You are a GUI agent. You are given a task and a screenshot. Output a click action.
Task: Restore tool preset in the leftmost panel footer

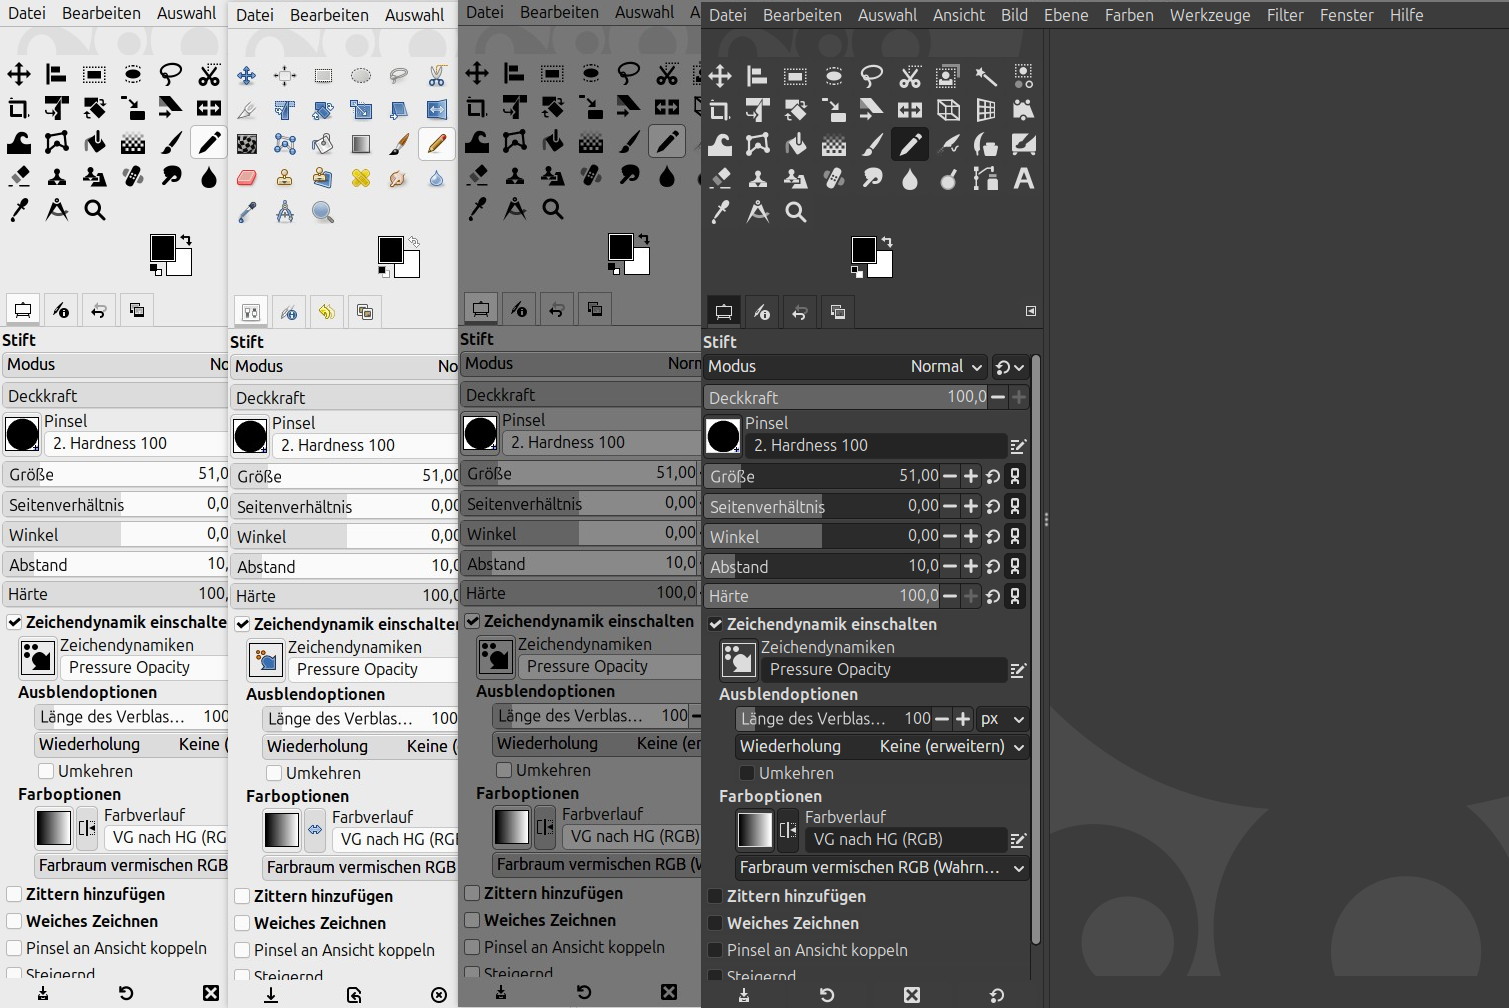126,993
